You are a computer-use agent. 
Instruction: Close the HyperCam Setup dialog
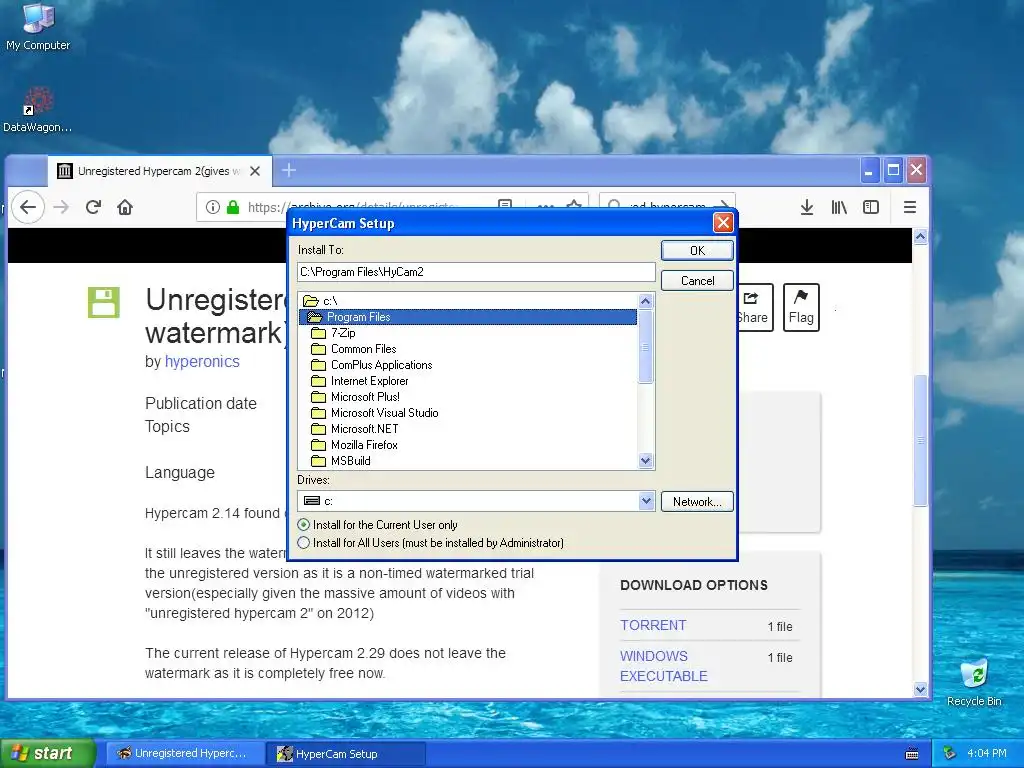(723, 223)
